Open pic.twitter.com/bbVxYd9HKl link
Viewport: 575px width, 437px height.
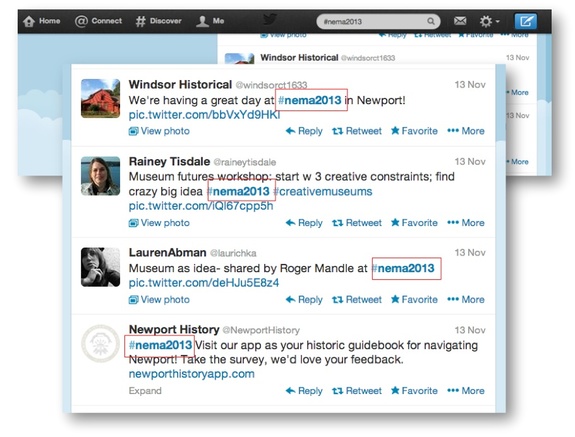pyautogui.click(x=204, y=115)
